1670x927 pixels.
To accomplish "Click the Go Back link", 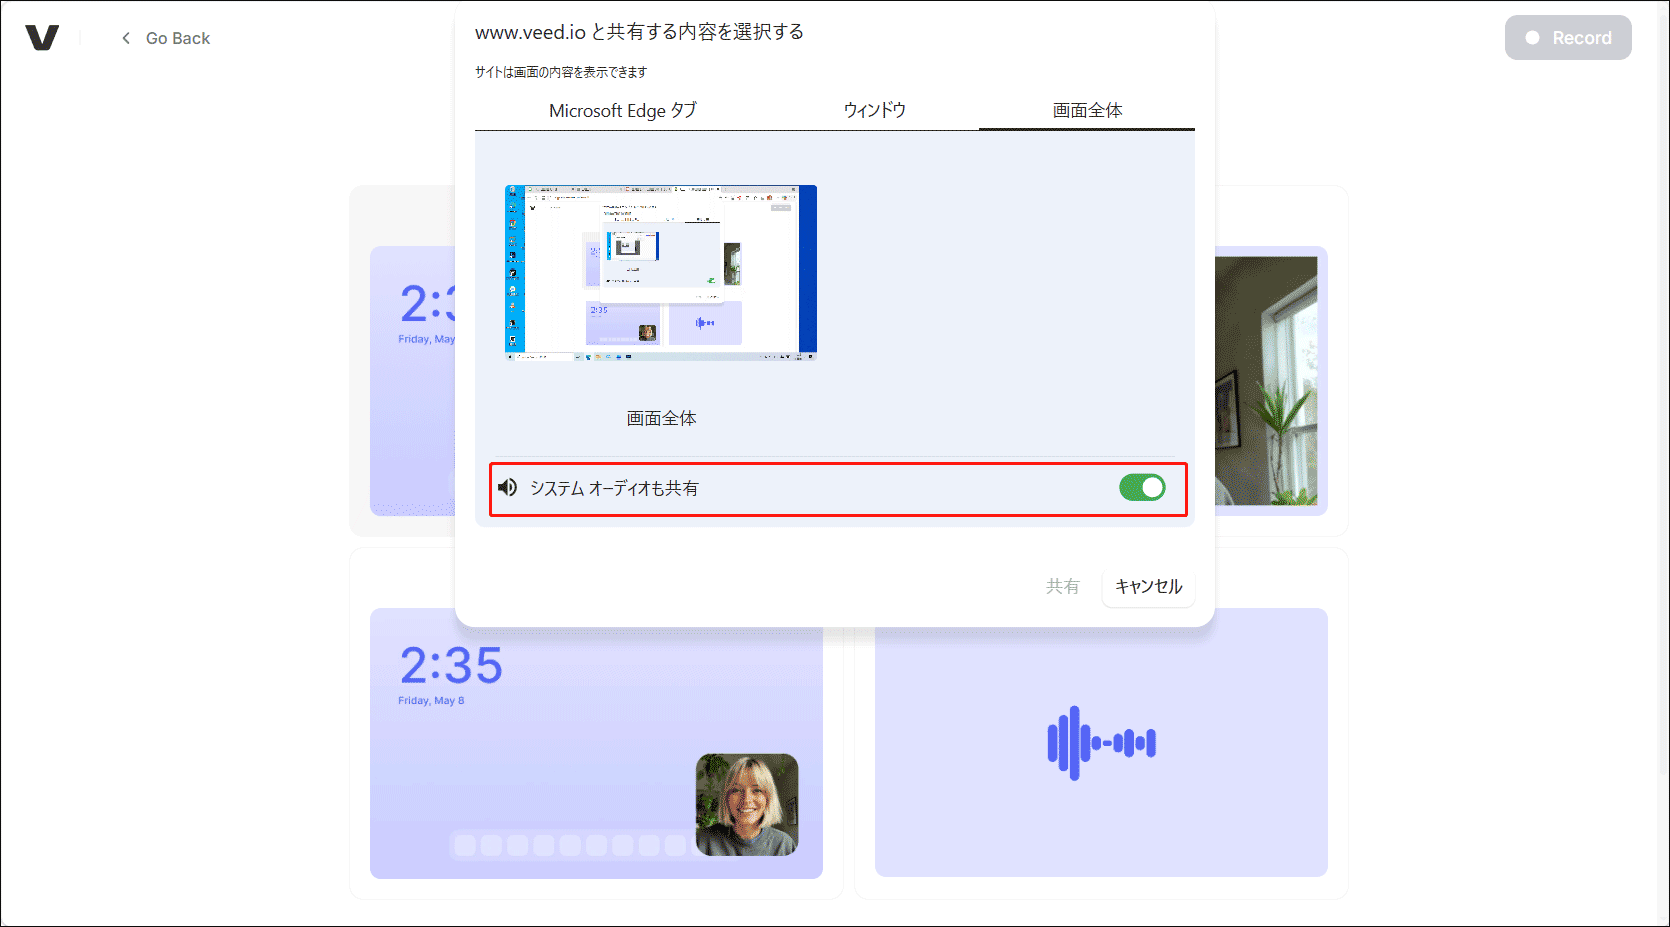I will tap(178, 37).
